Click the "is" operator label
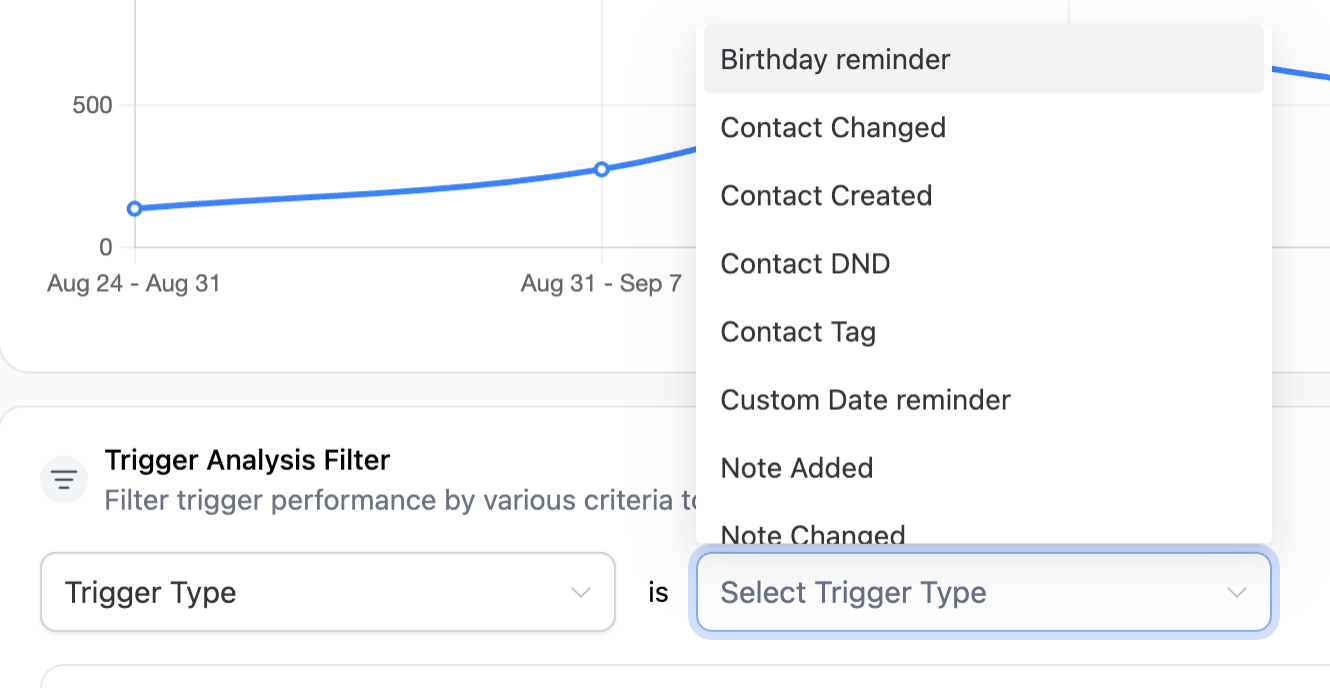Screen dimensions: 1330x688 (657, 593)
